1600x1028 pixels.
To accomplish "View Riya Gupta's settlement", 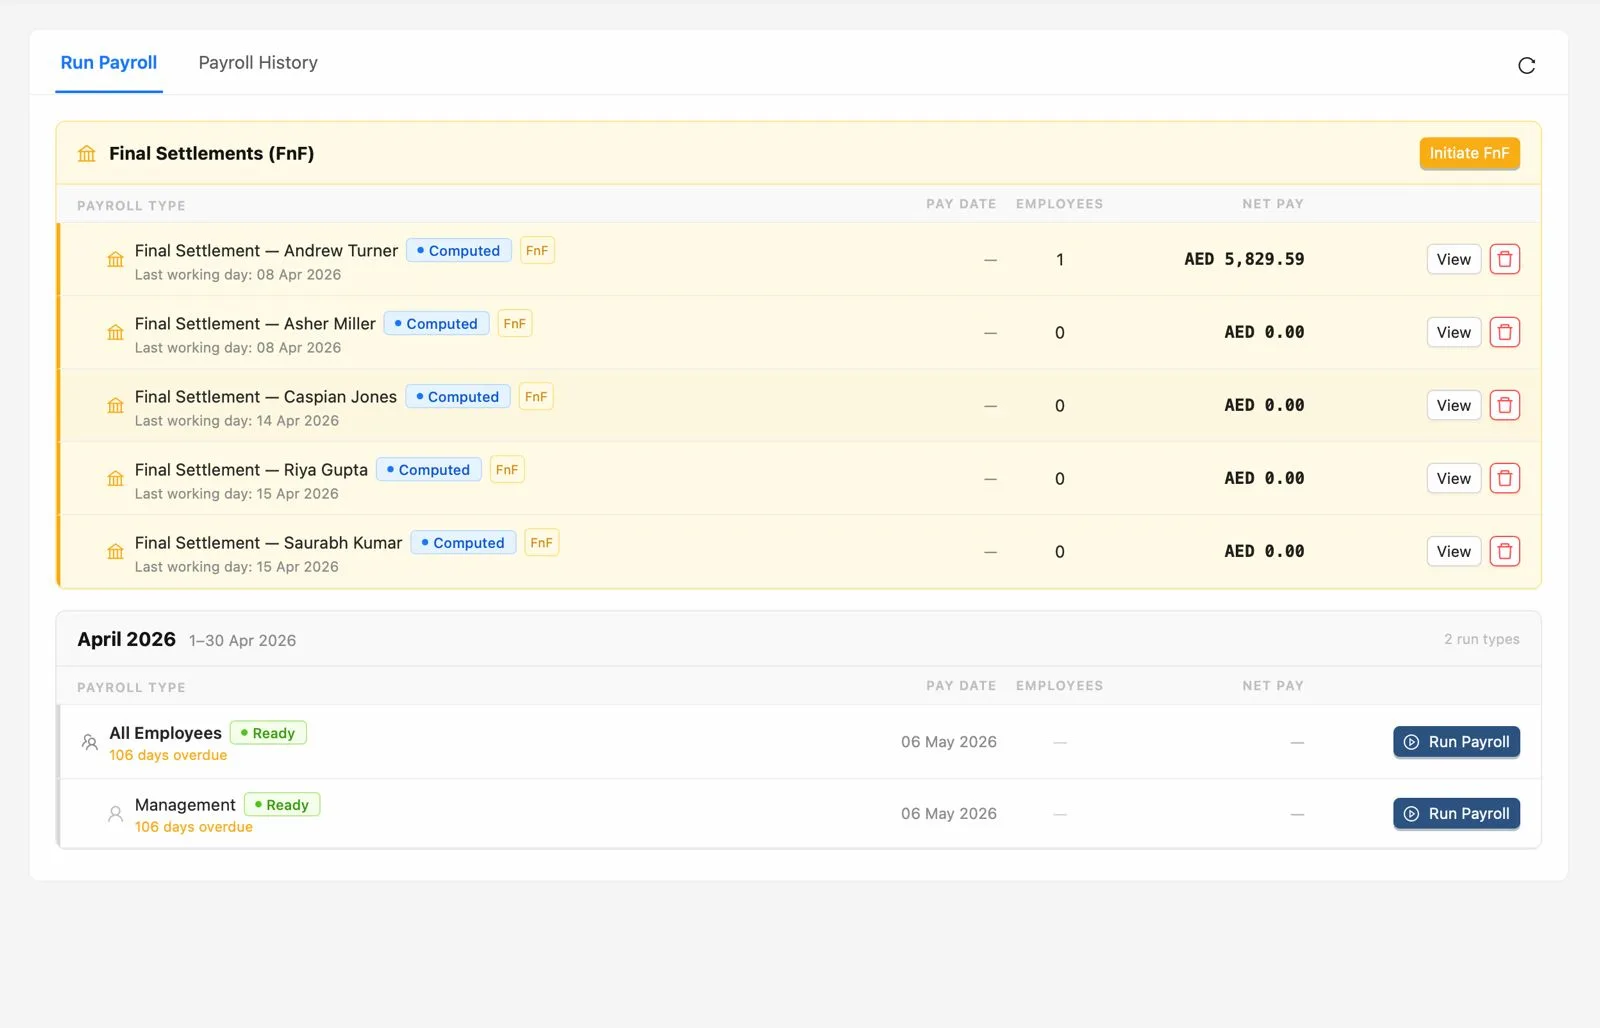I will click(x=1453, y=478).
